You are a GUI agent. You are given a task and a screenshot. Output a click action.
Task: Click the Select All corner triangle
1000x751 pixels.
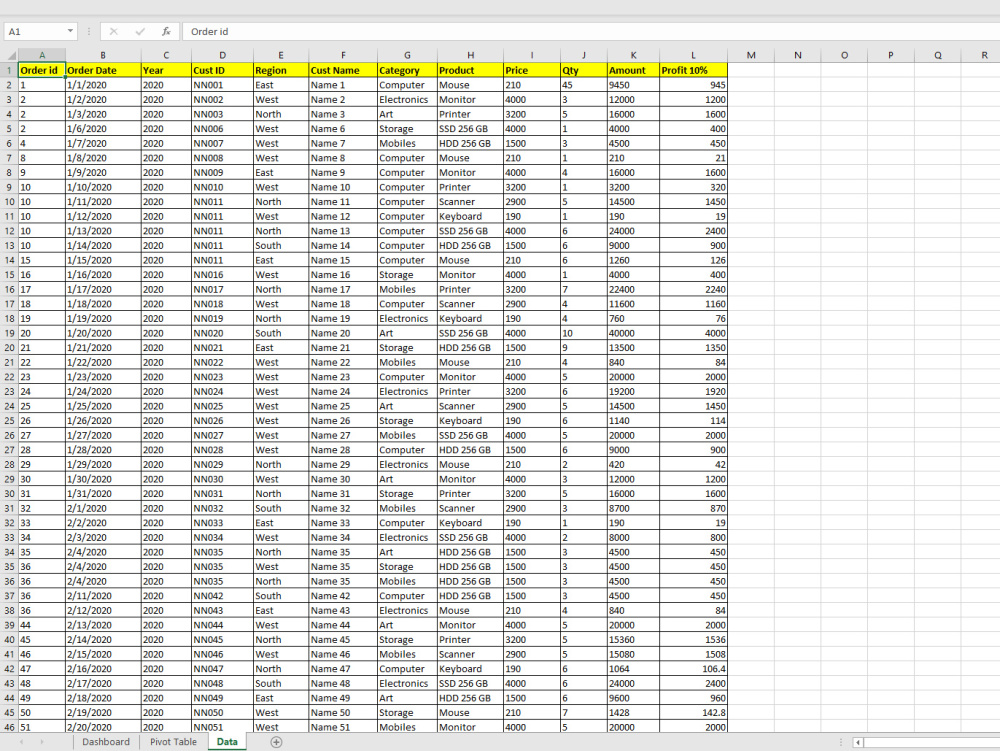[11, 55]
